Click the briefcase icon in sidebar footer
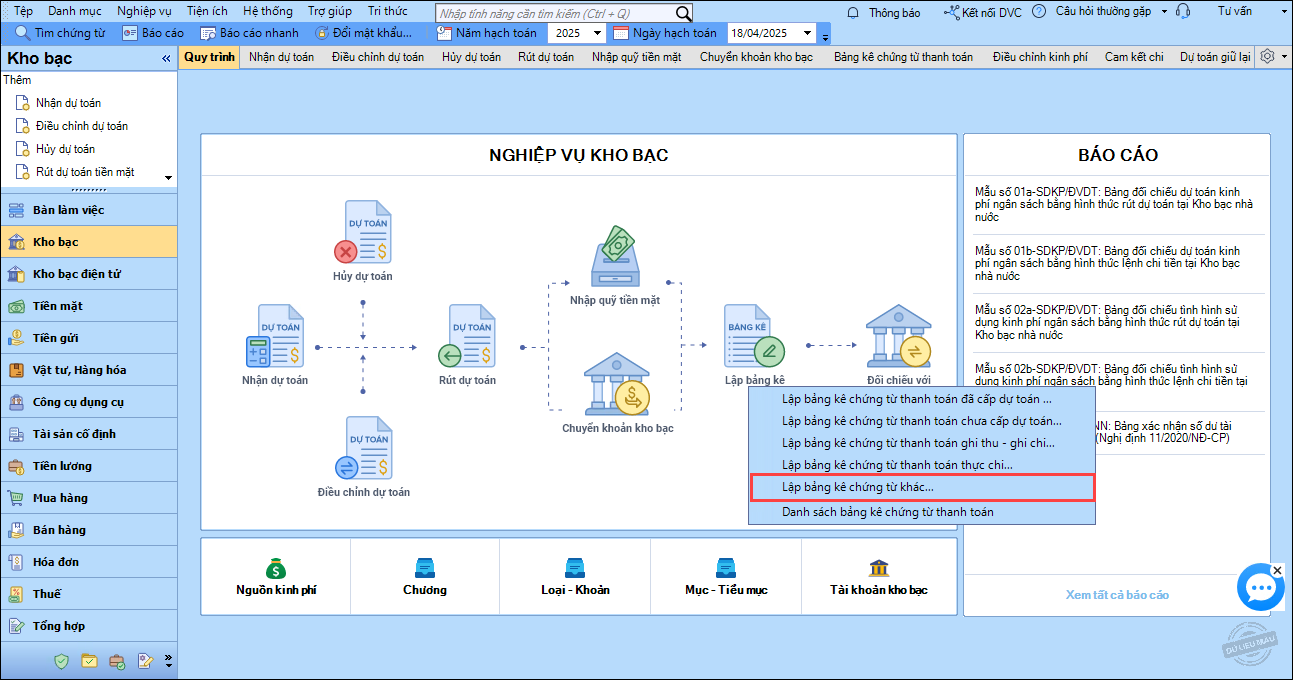1293x680 pixels. click(x=117, y=661)
